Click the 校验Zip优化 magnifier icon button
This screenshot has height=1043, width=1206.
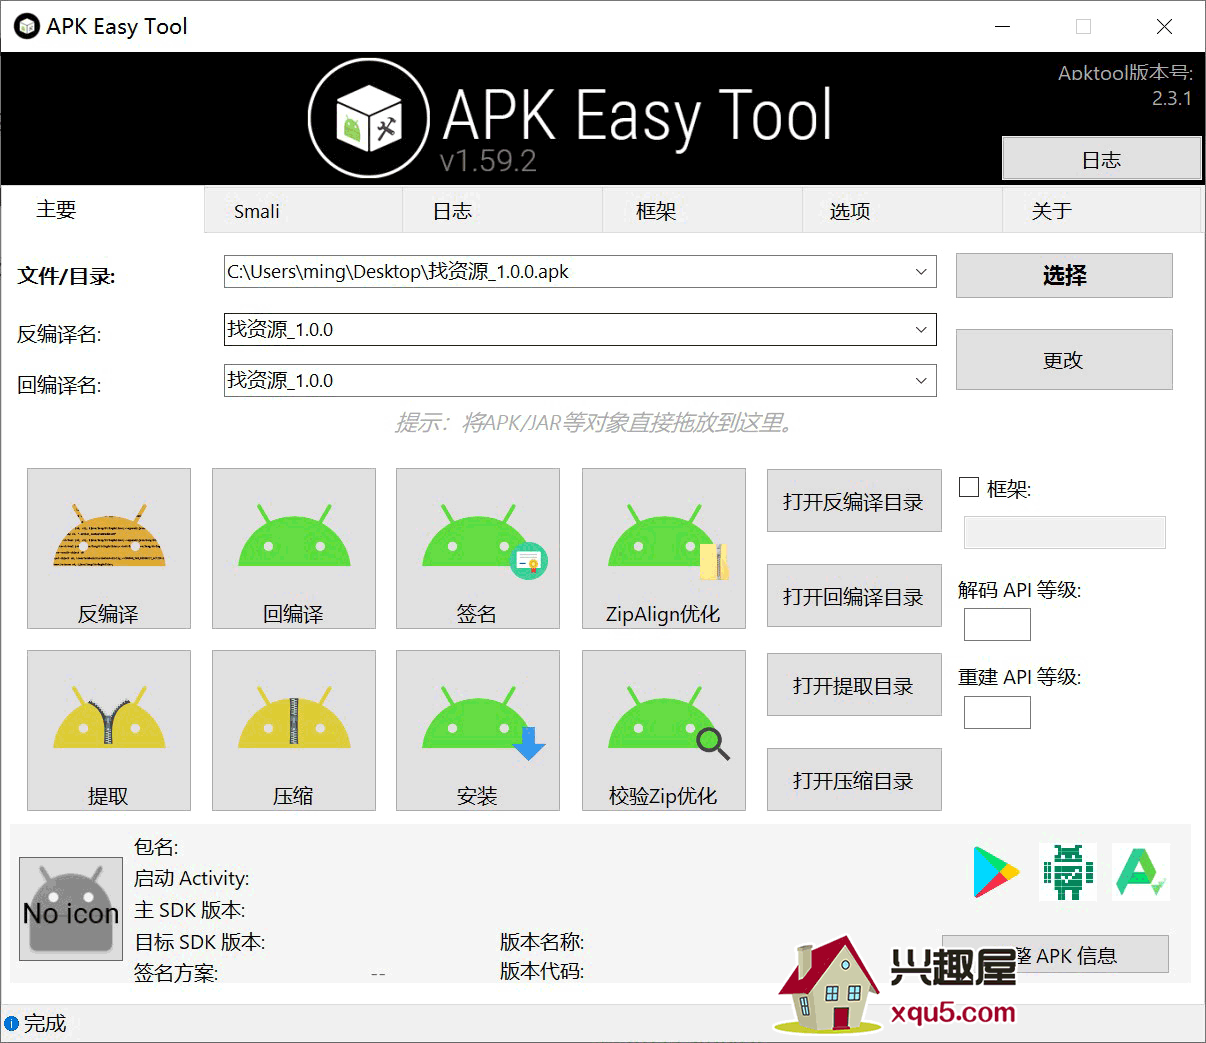(664, 730)
